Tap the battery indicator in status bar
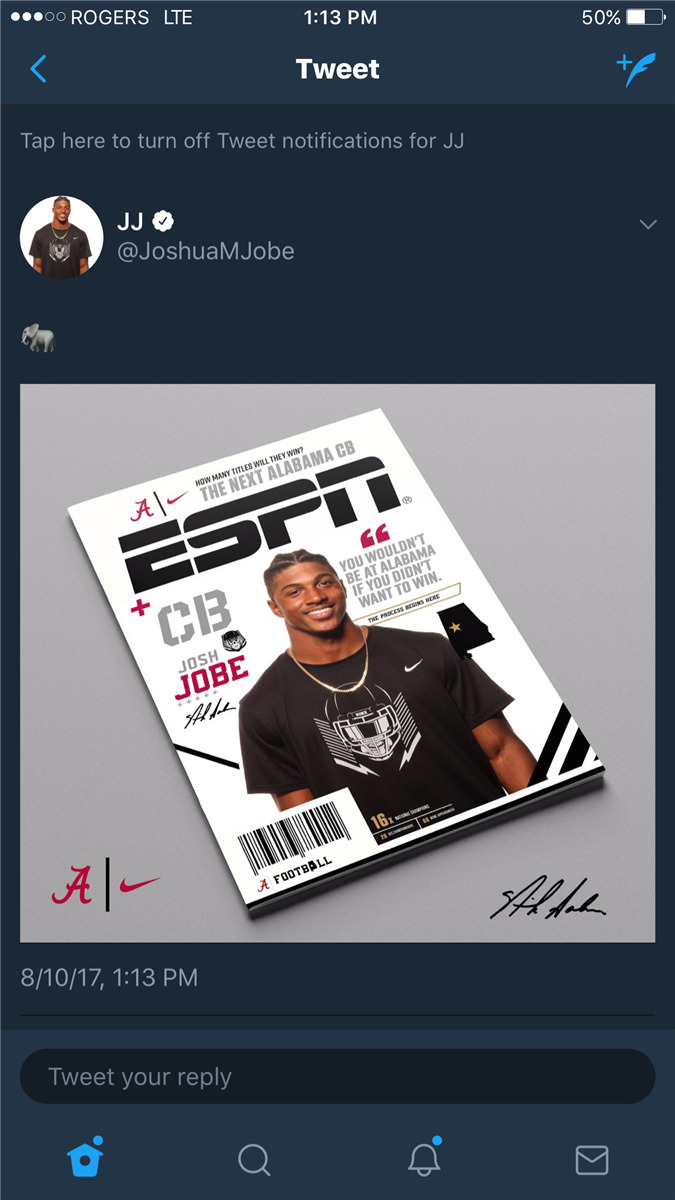 pyautogui.click(x=646, y=17)
